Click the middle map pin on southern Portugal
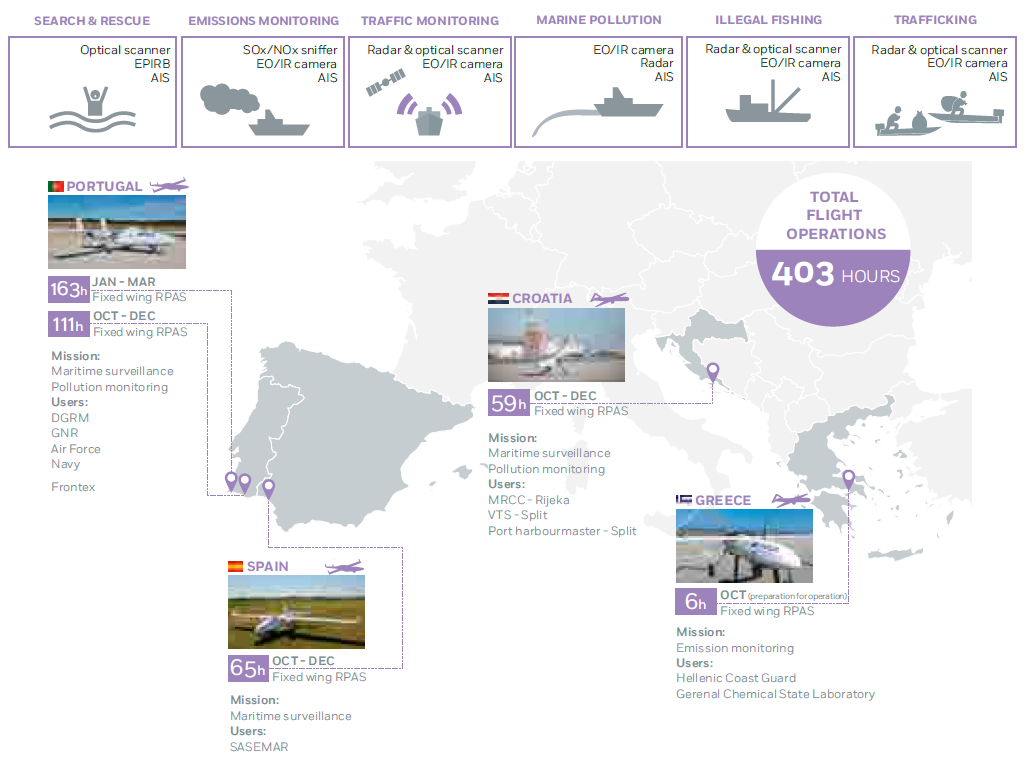This screenshot has height=781, width=1027. [245, 484]
